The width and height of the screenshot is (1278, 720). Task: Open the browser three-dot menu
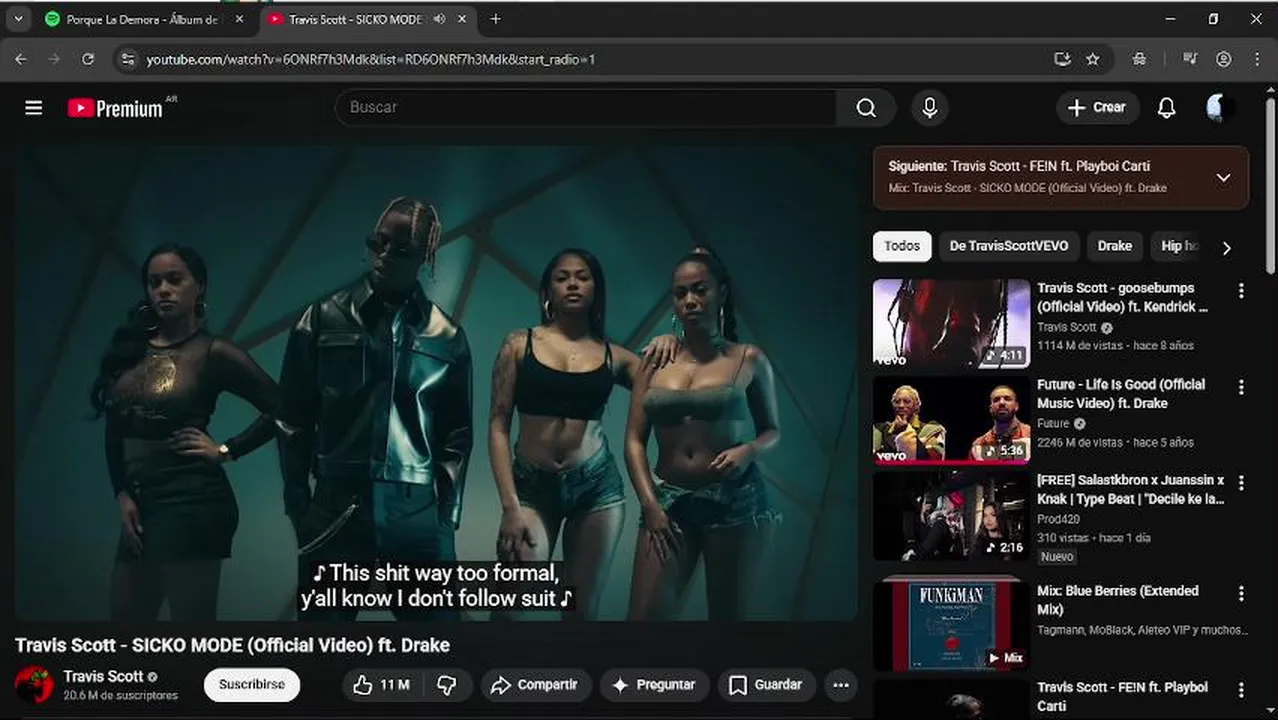[x=1256, y=59]
